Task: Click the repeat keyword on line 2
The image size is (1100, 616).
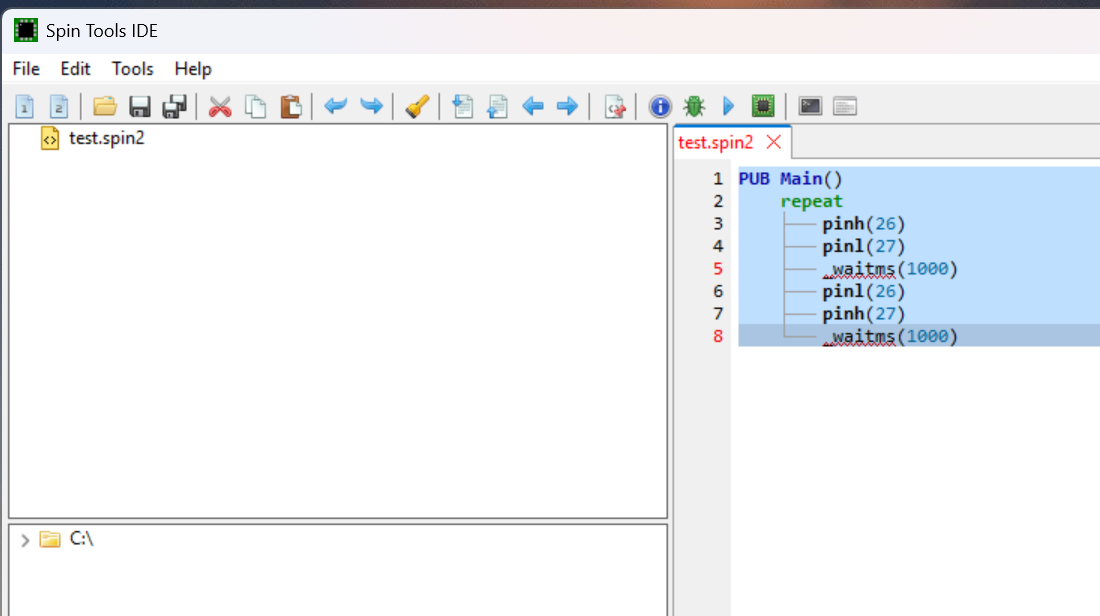Action: (811, 201)
